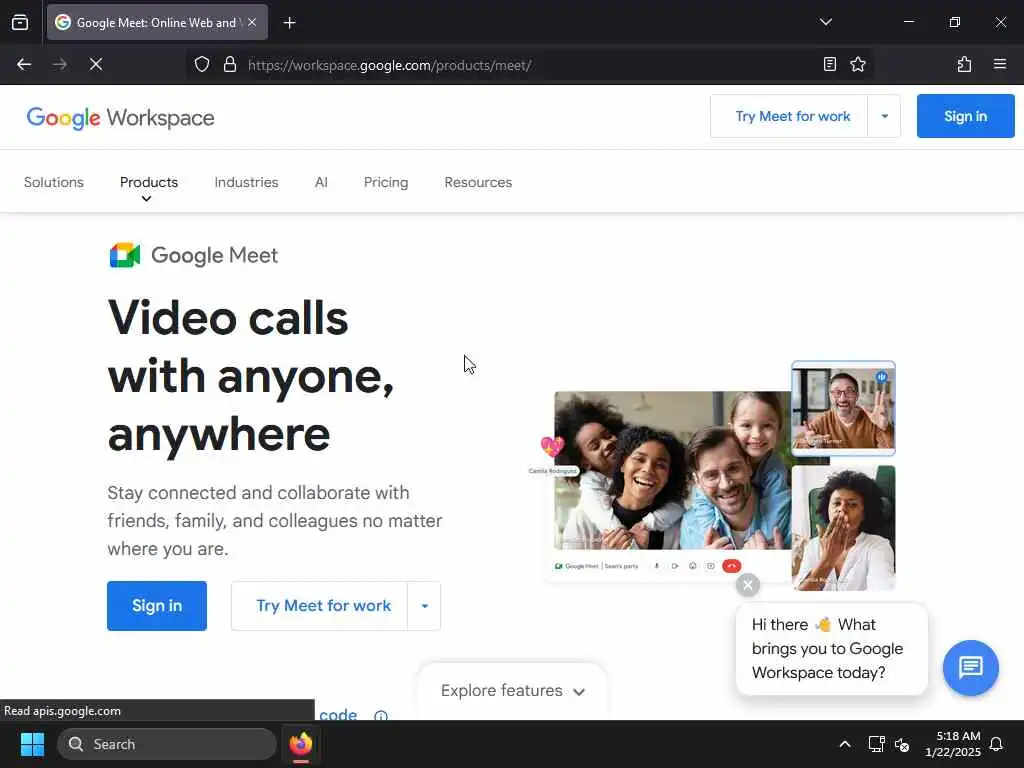Open the muted volume tray icon
This screenshot has width=1024, height=768.
point(903,744)
